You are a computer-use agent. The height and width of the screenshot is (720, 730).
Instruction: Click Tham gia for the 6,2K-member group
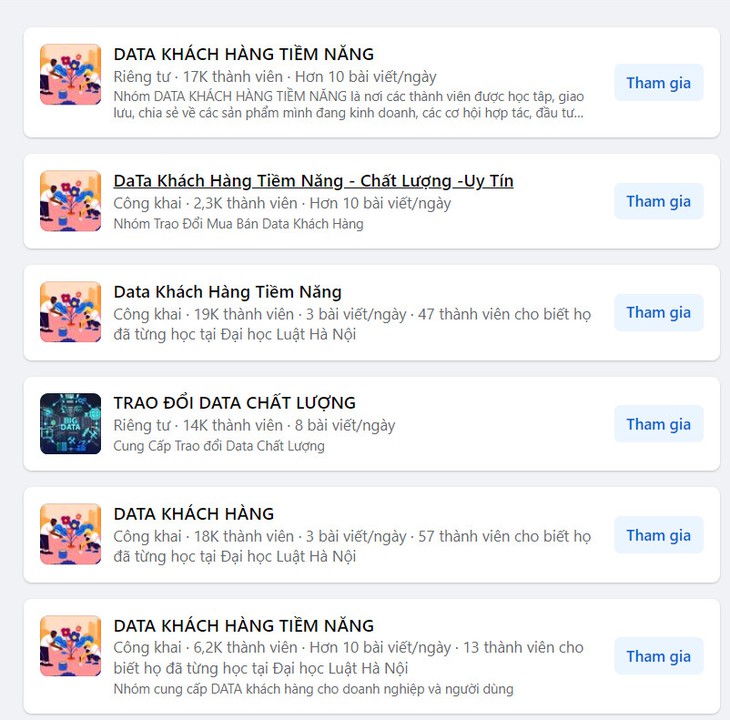point(658,656)
